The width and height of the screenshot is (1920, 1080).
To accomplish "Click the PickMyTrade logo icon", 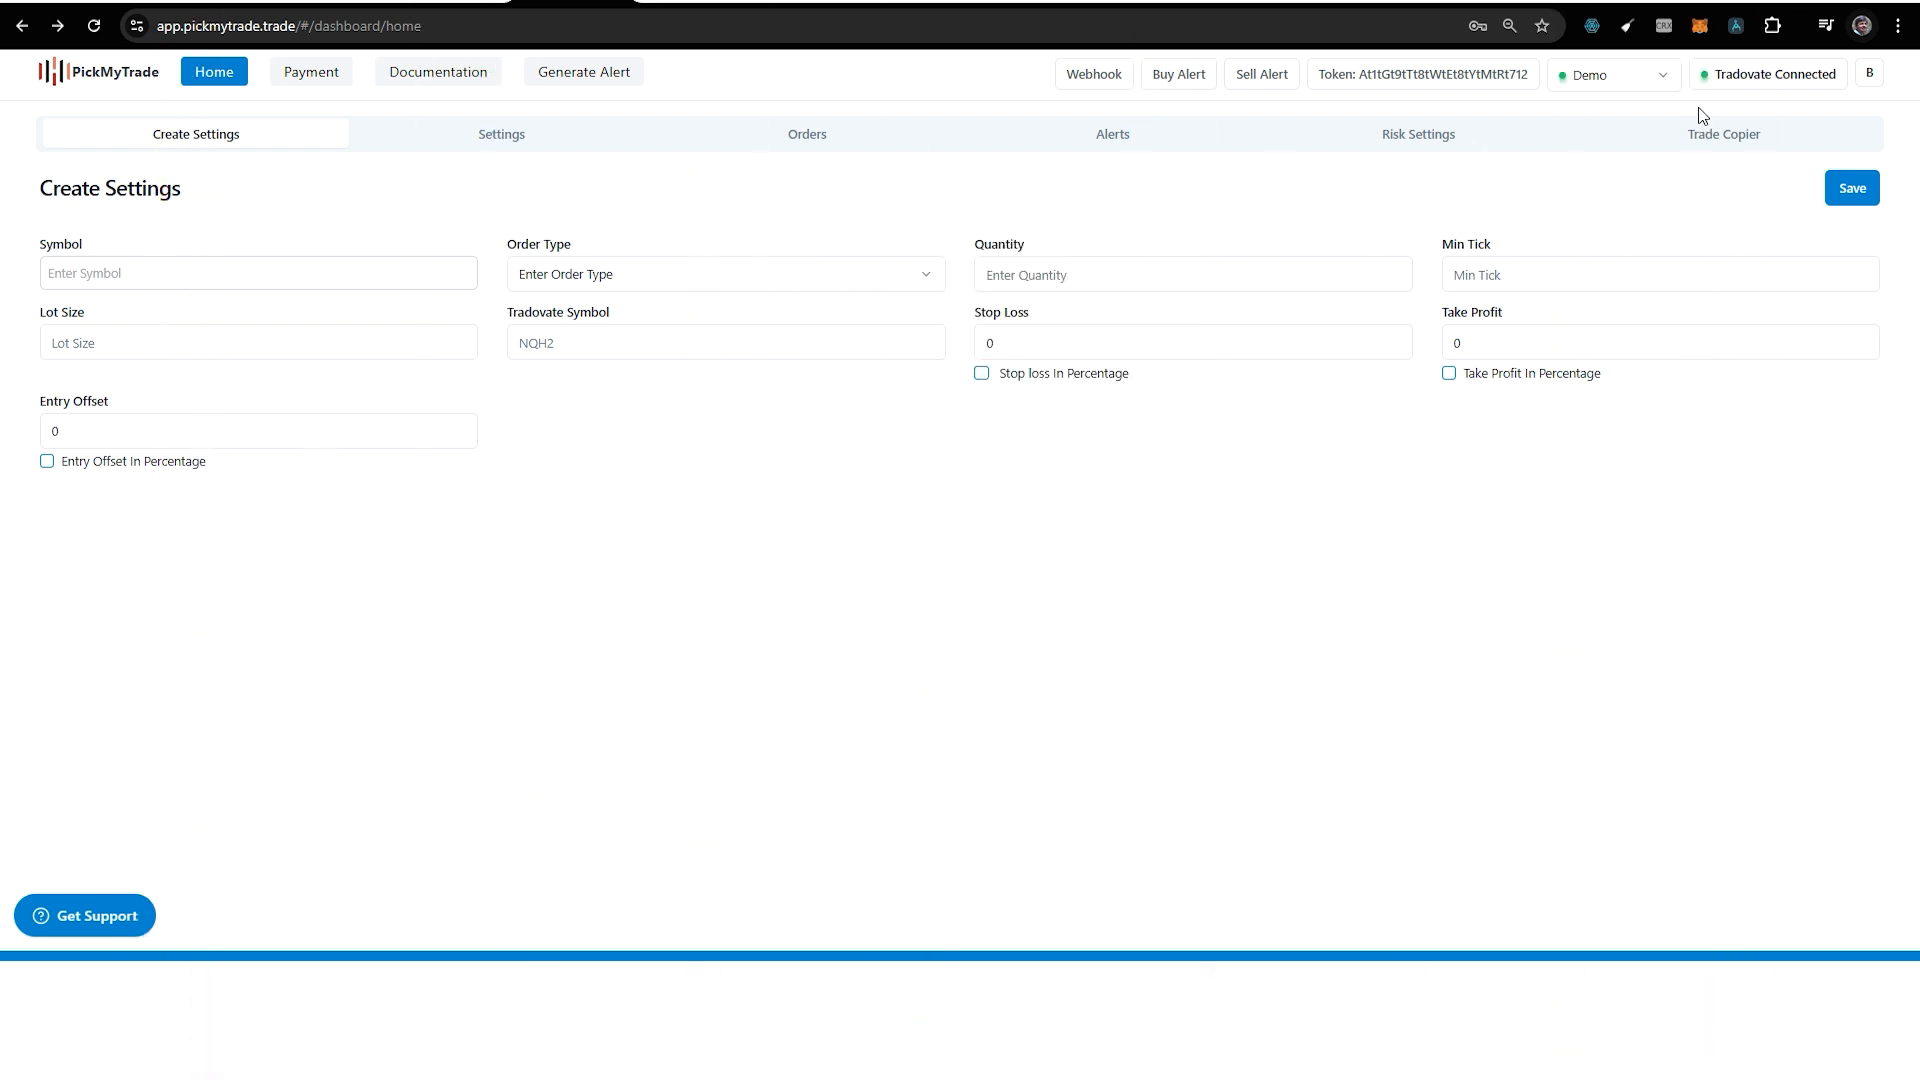I will [x=50, y=71].
